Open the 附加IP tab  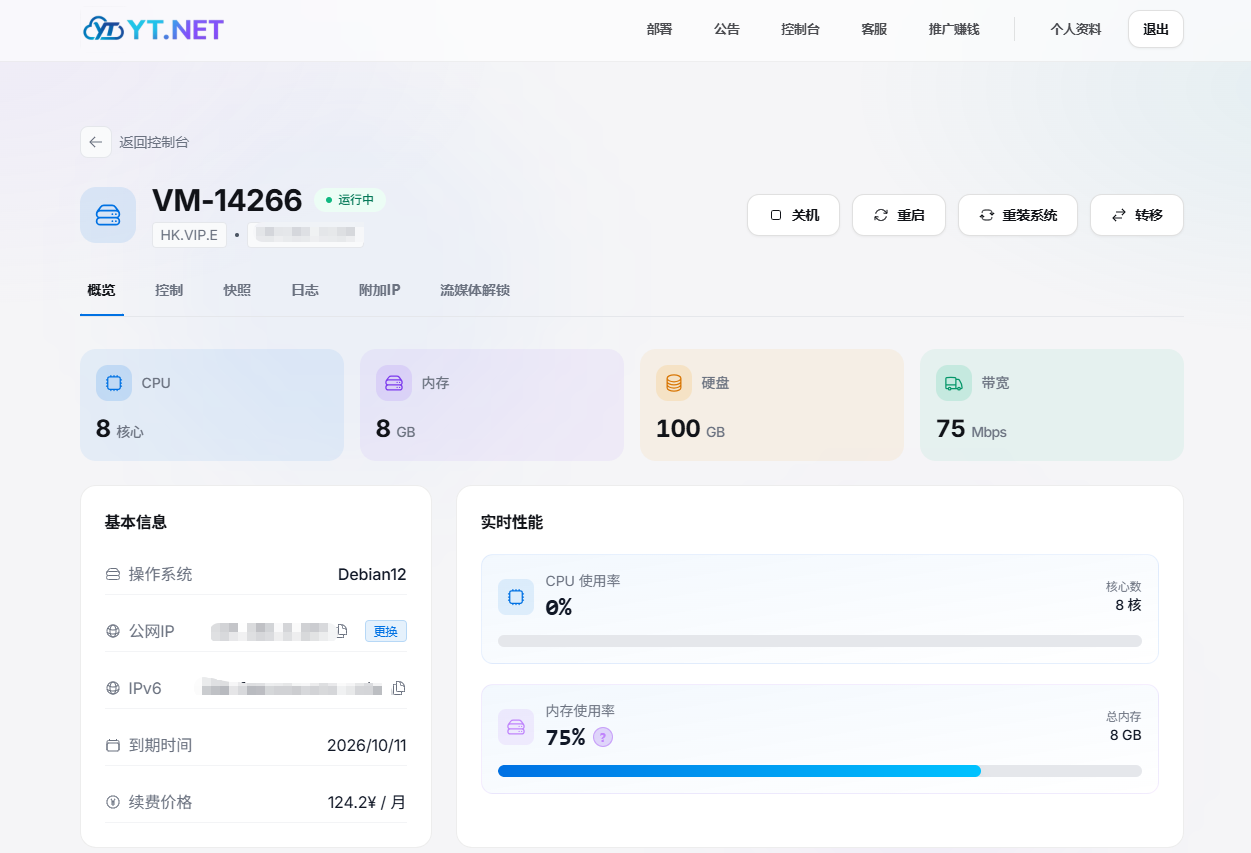coord(380,290)
